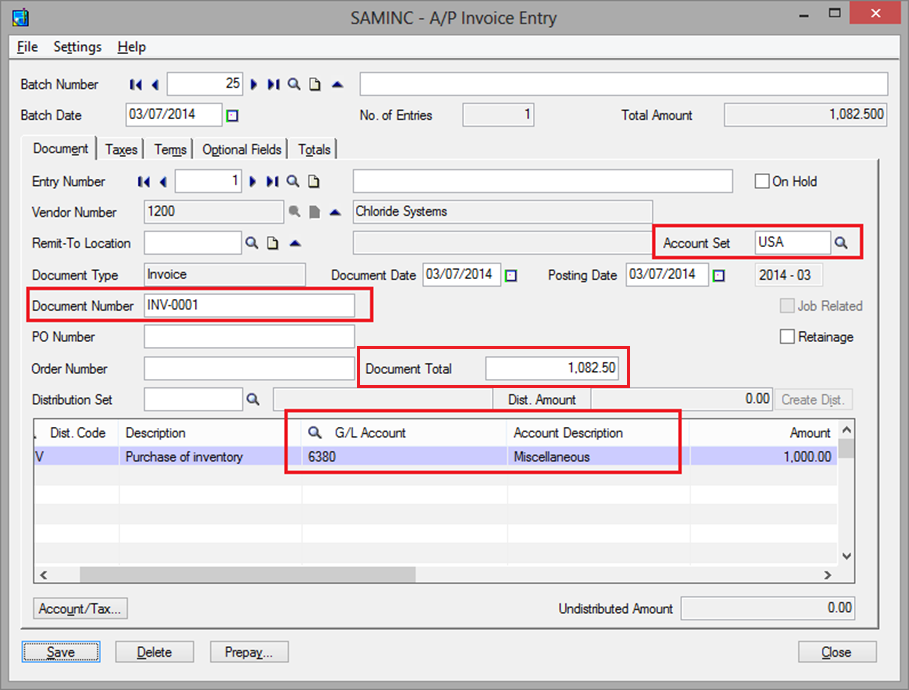Go to previous batch number
This screenshot has height=690, width=909.
pyautogui.click(x=155, y=85)
